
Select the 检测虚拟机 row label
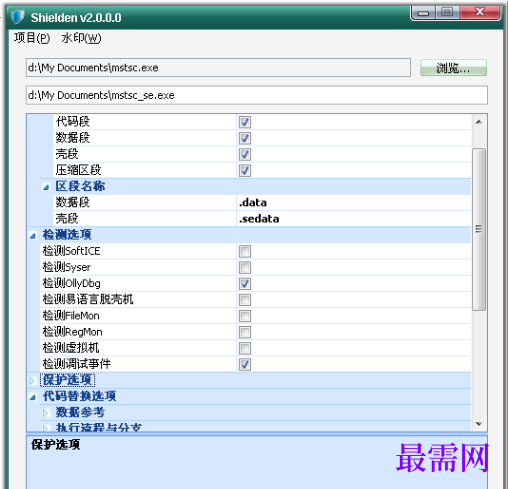tap(71, 348)
